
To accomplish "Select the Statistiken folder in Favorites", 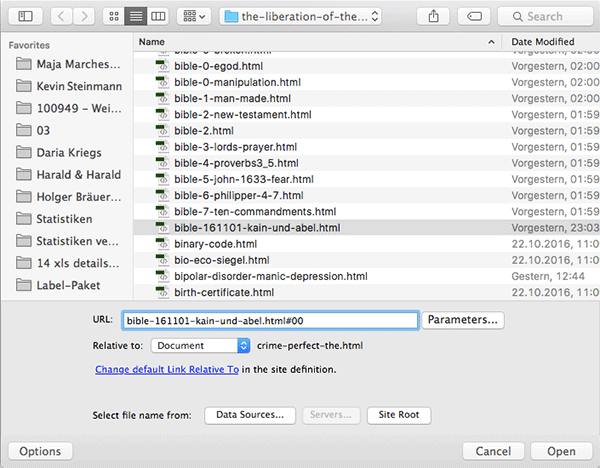I will tap(64, 219).
